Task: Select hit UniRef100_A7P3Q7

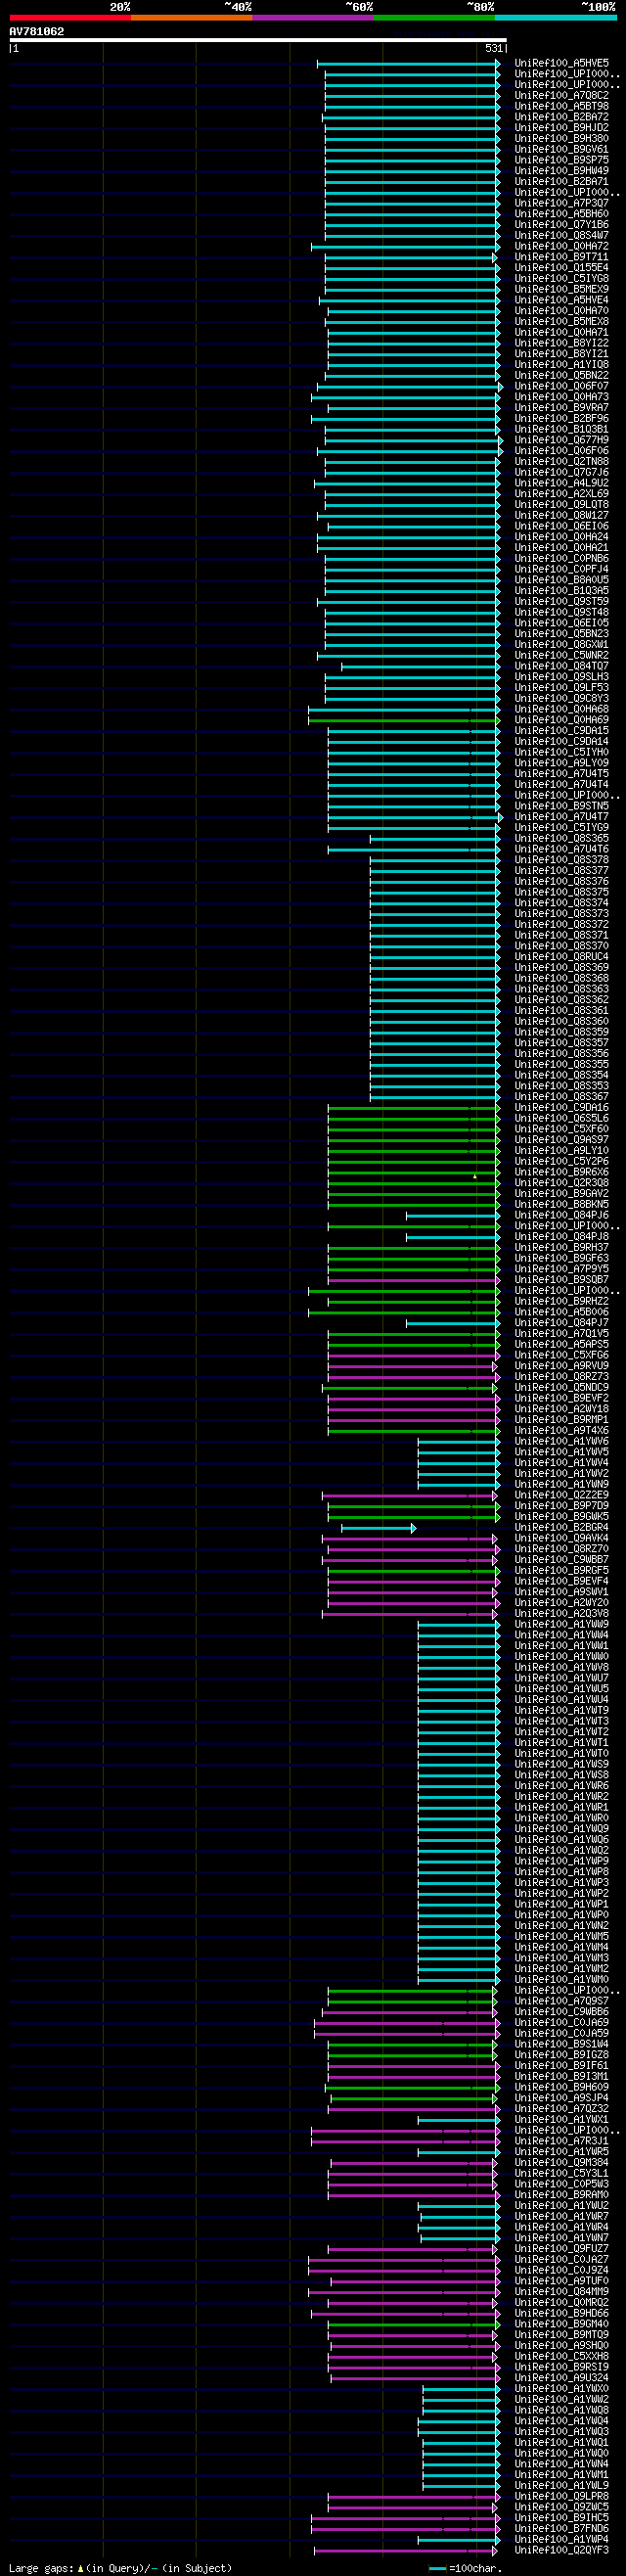Action: pos(561,203)
